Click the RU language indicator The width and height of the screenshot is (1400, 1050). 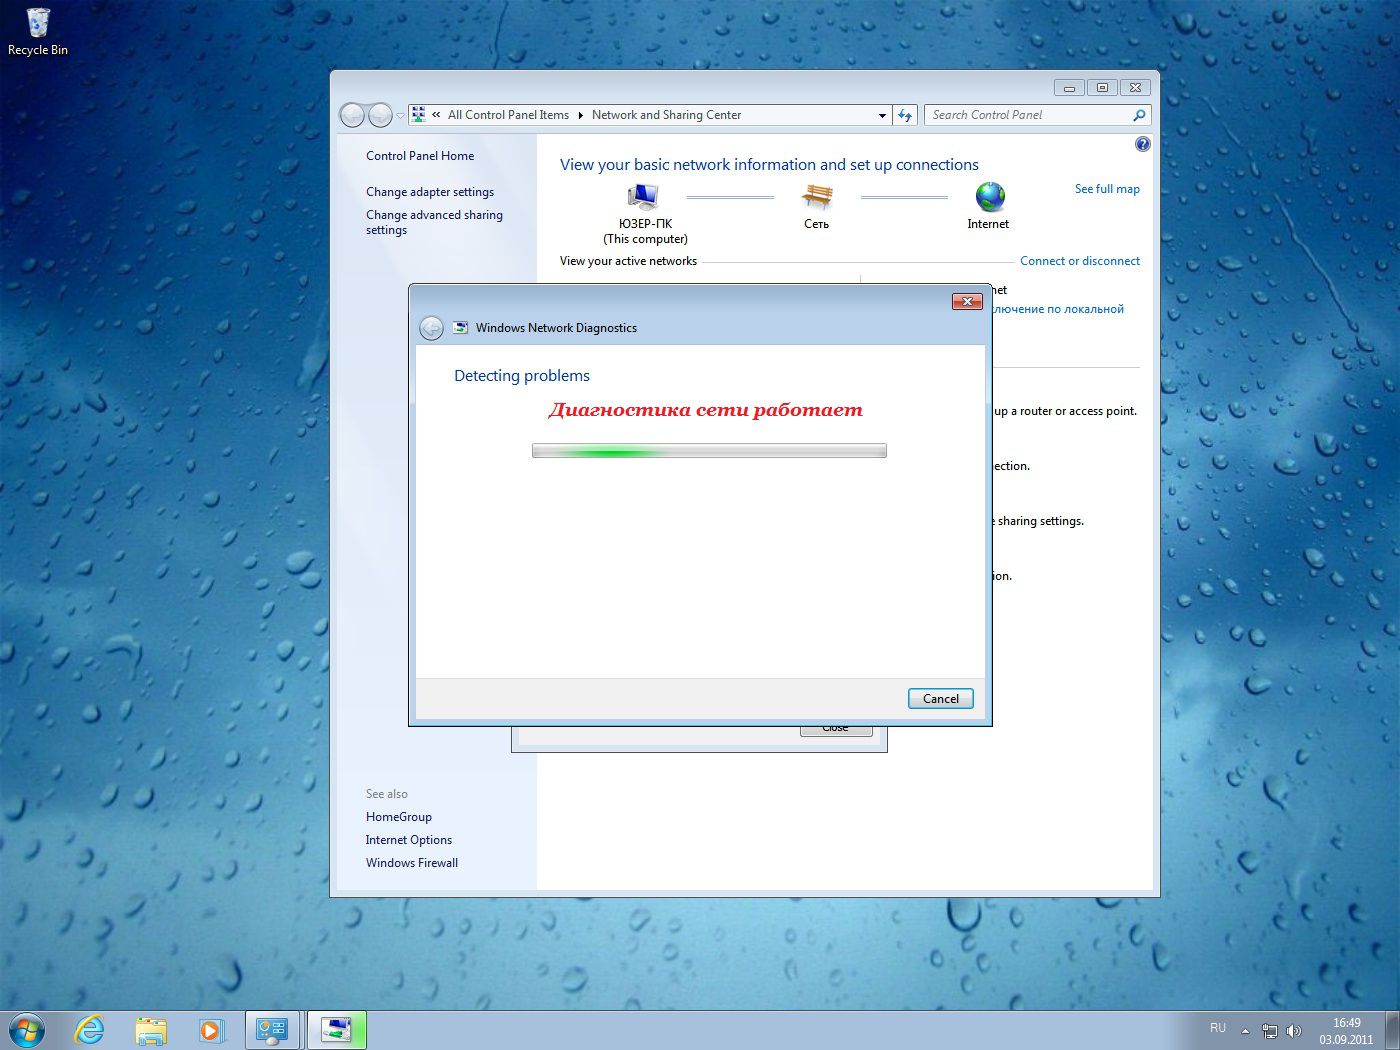tap(1217, 1028)
